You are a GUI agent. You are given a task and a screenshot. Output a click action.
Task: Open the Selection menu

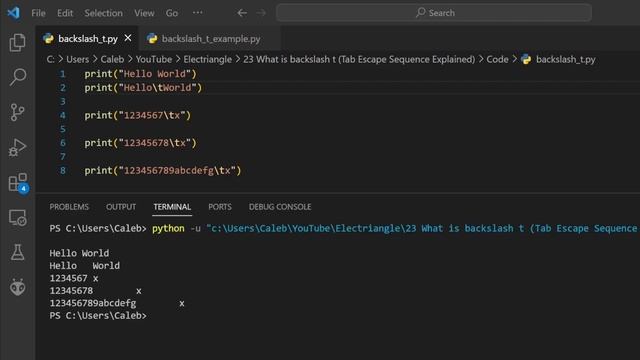103,13
